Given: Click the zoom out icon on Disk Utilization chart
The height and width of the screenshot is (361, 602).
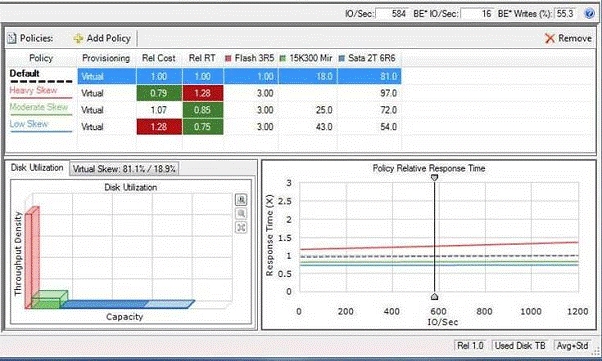Looking at the screenshot, I should [x=241, y=214].
